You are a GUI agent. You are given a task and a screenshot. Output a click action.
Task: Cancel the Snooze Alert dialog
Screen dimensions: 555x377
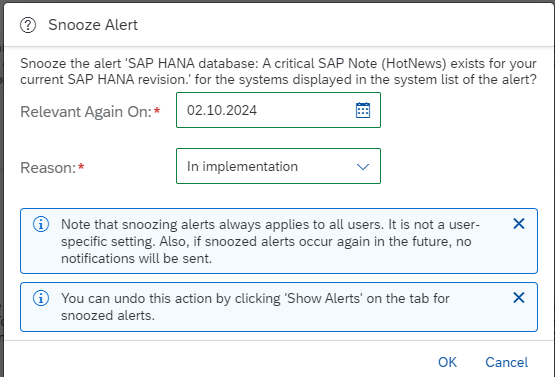tap(507, 362)
